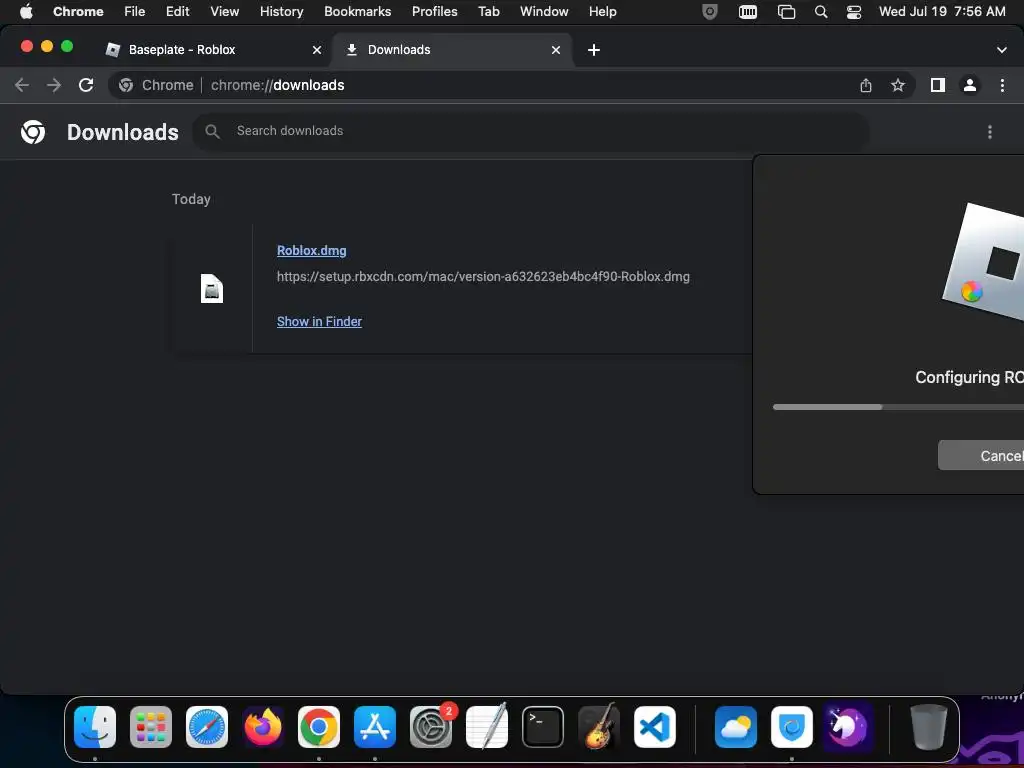Click Google Chrome in the dock
1024x768 pixels.
click(x=319, y=727)
